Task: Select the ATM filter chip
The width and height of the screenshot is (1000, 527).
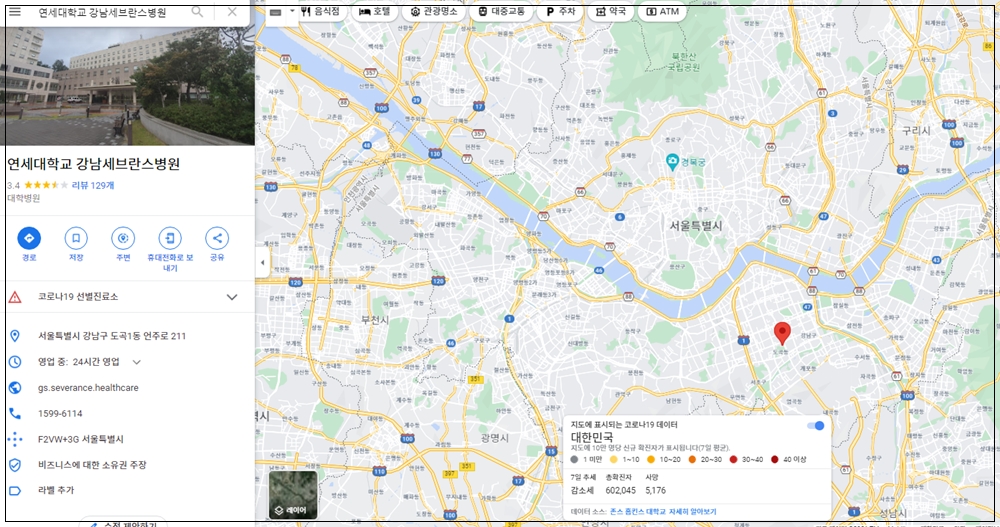Action: tap(663, 11)
